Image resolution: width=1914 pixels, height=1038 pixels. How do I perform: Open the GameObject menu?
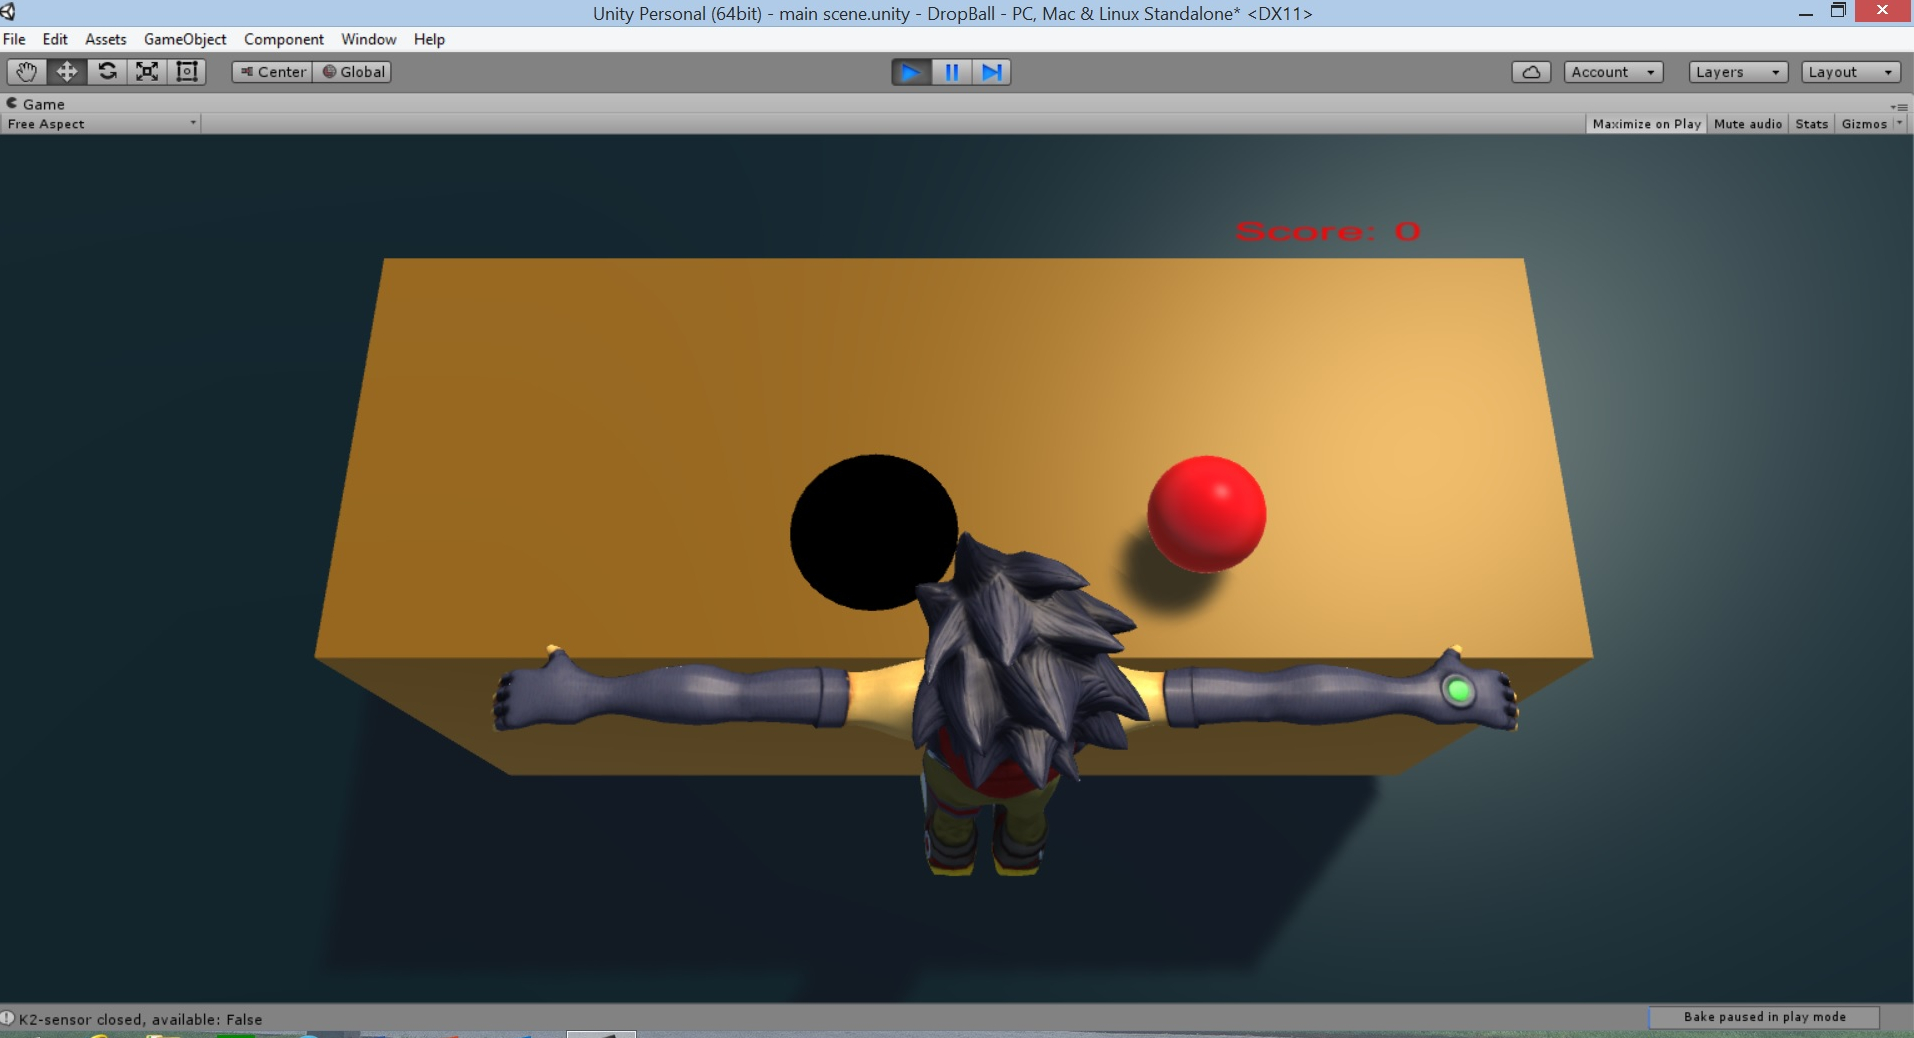coord(185,39)
